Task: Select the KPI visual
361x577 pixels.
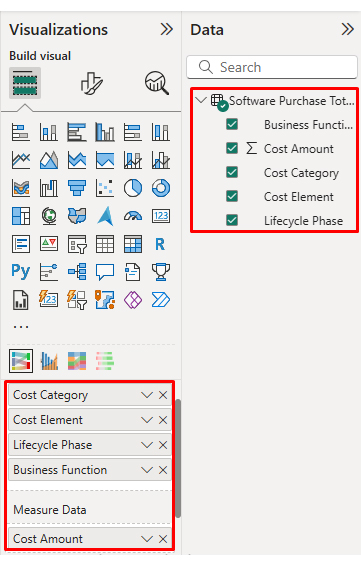Action: [x=49, y=244]
